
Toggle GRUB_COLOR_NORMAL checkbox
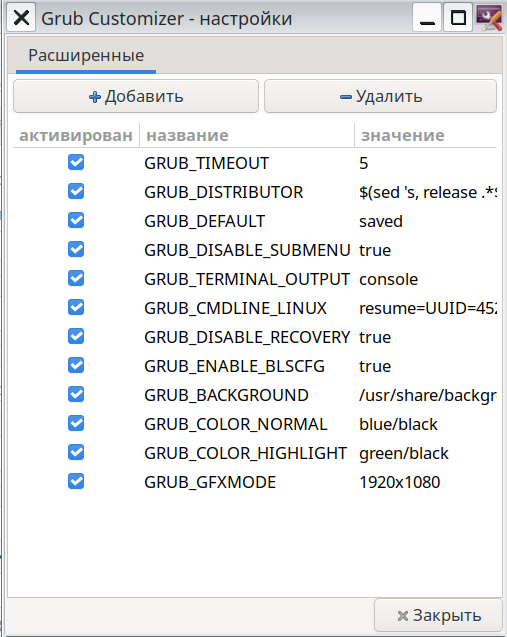click(x=76, y=424)
